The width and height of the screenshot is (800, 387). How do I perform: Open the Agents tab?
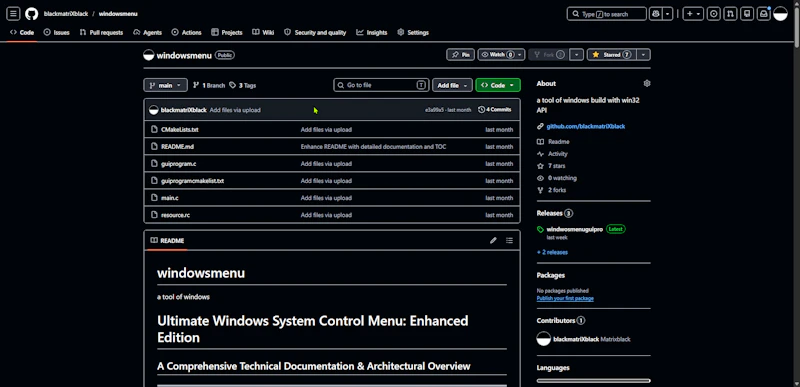pos(147,32)
